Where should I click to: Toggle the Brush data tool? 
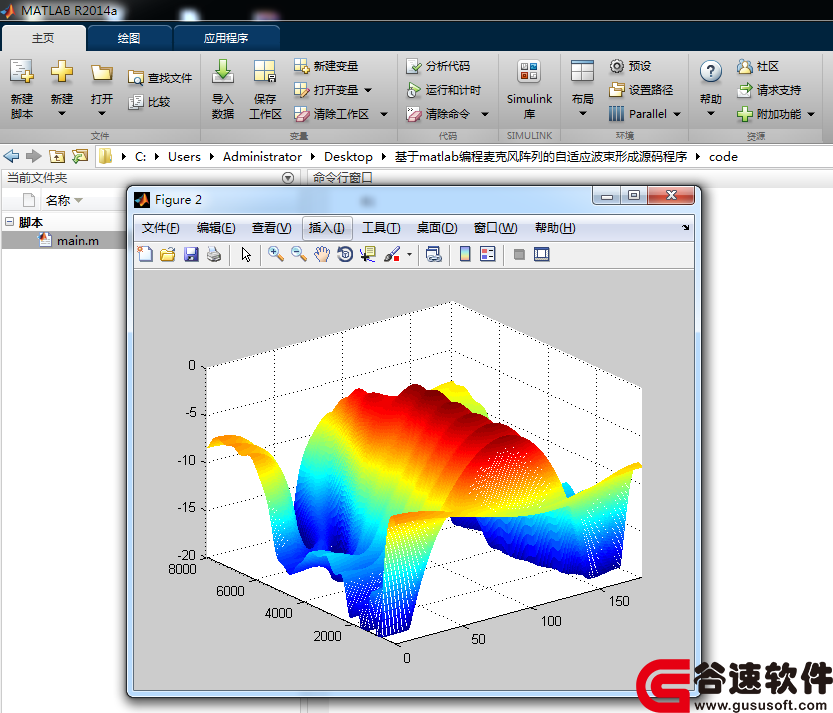click(x=392, y=254)
